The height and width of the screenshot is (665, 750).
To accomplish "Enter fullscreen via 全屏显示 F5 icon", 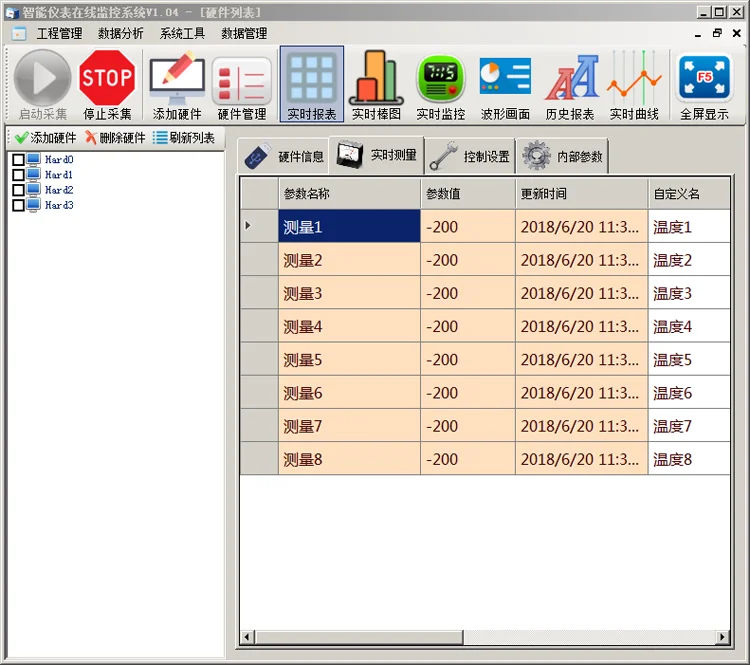I will pos(704,77).
